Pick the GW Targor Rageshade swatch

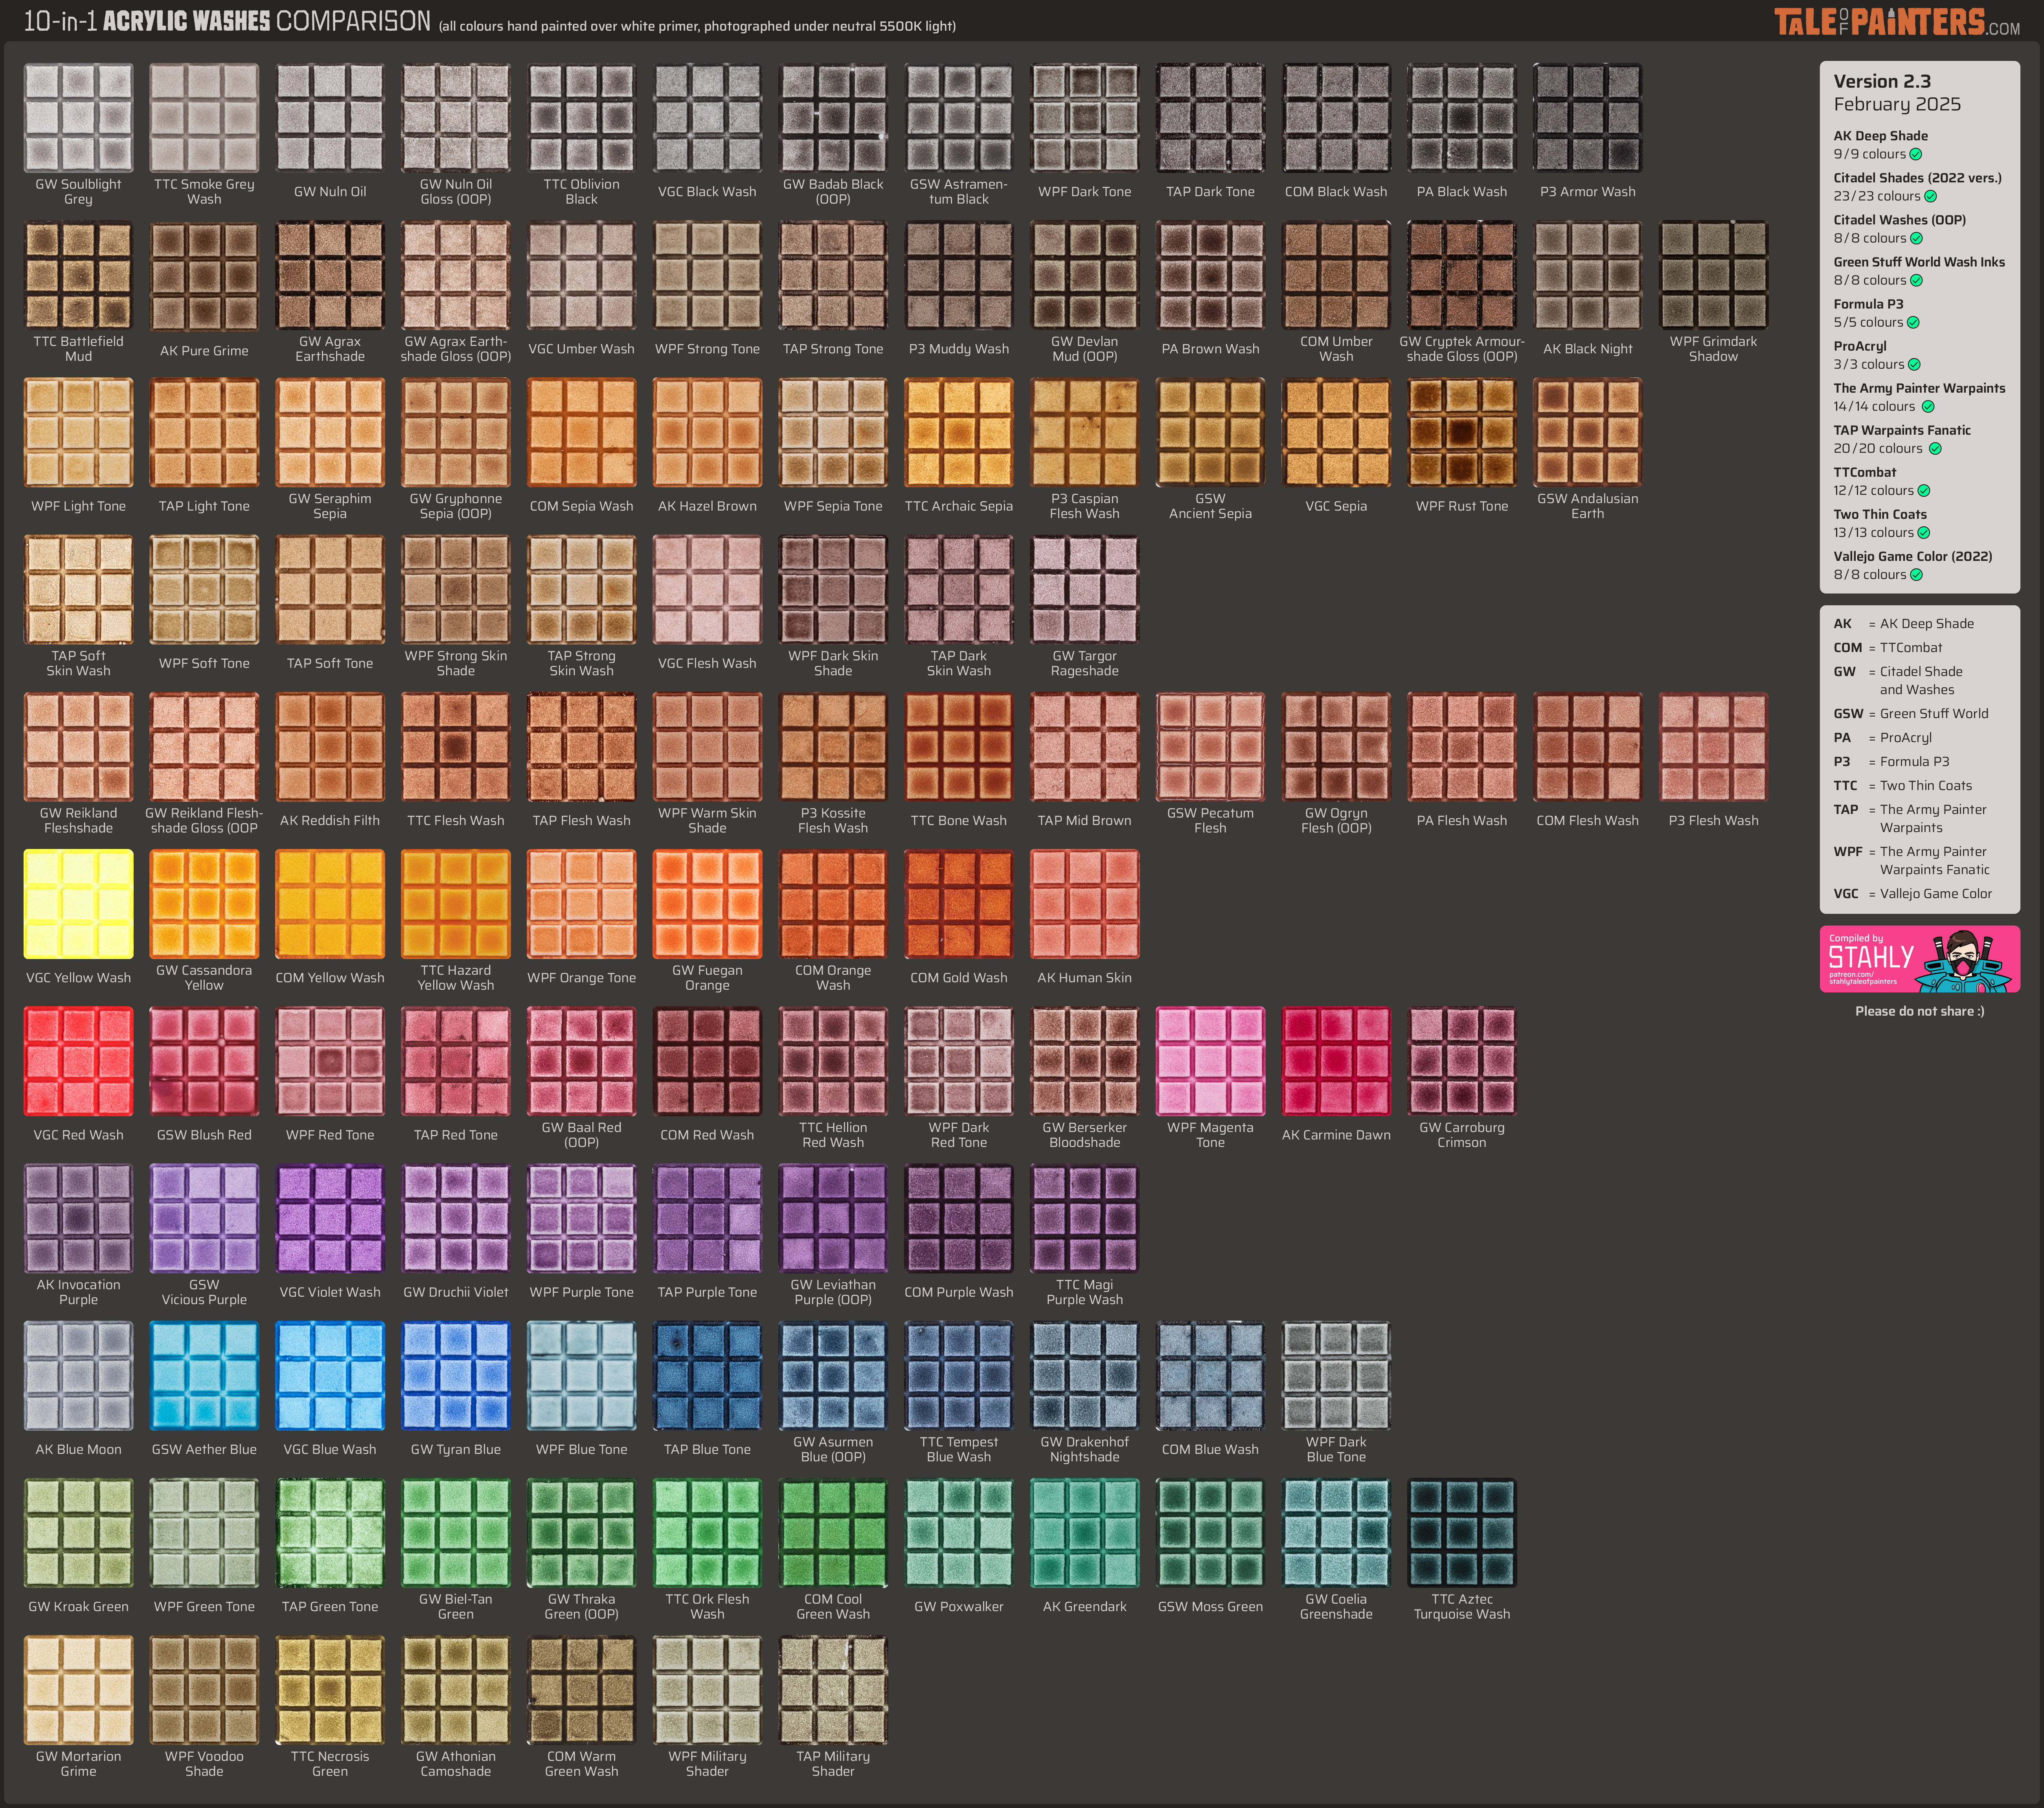pos(1085,589)
